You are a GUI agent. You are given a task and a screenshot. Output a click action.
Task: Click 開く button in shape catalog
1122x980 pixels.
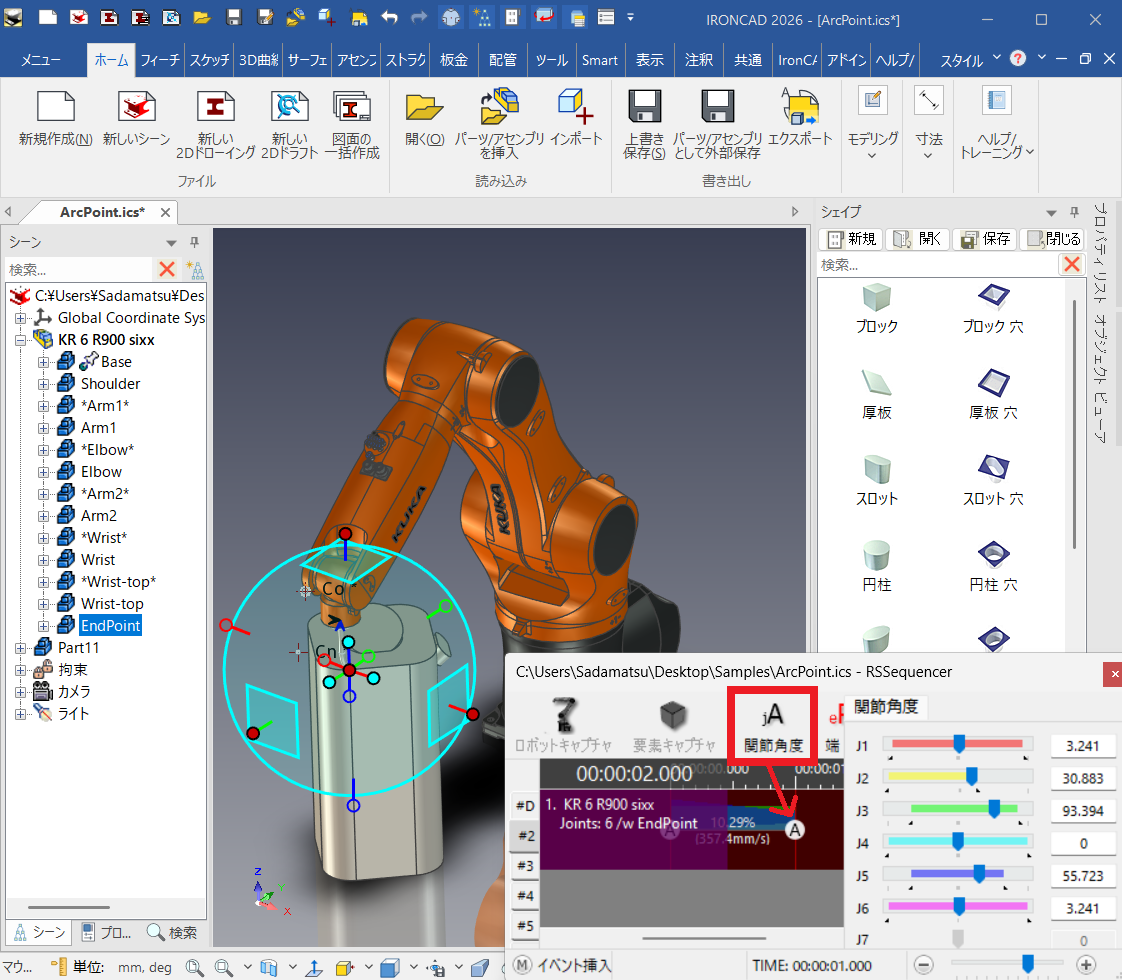click(x=917, y=239)
